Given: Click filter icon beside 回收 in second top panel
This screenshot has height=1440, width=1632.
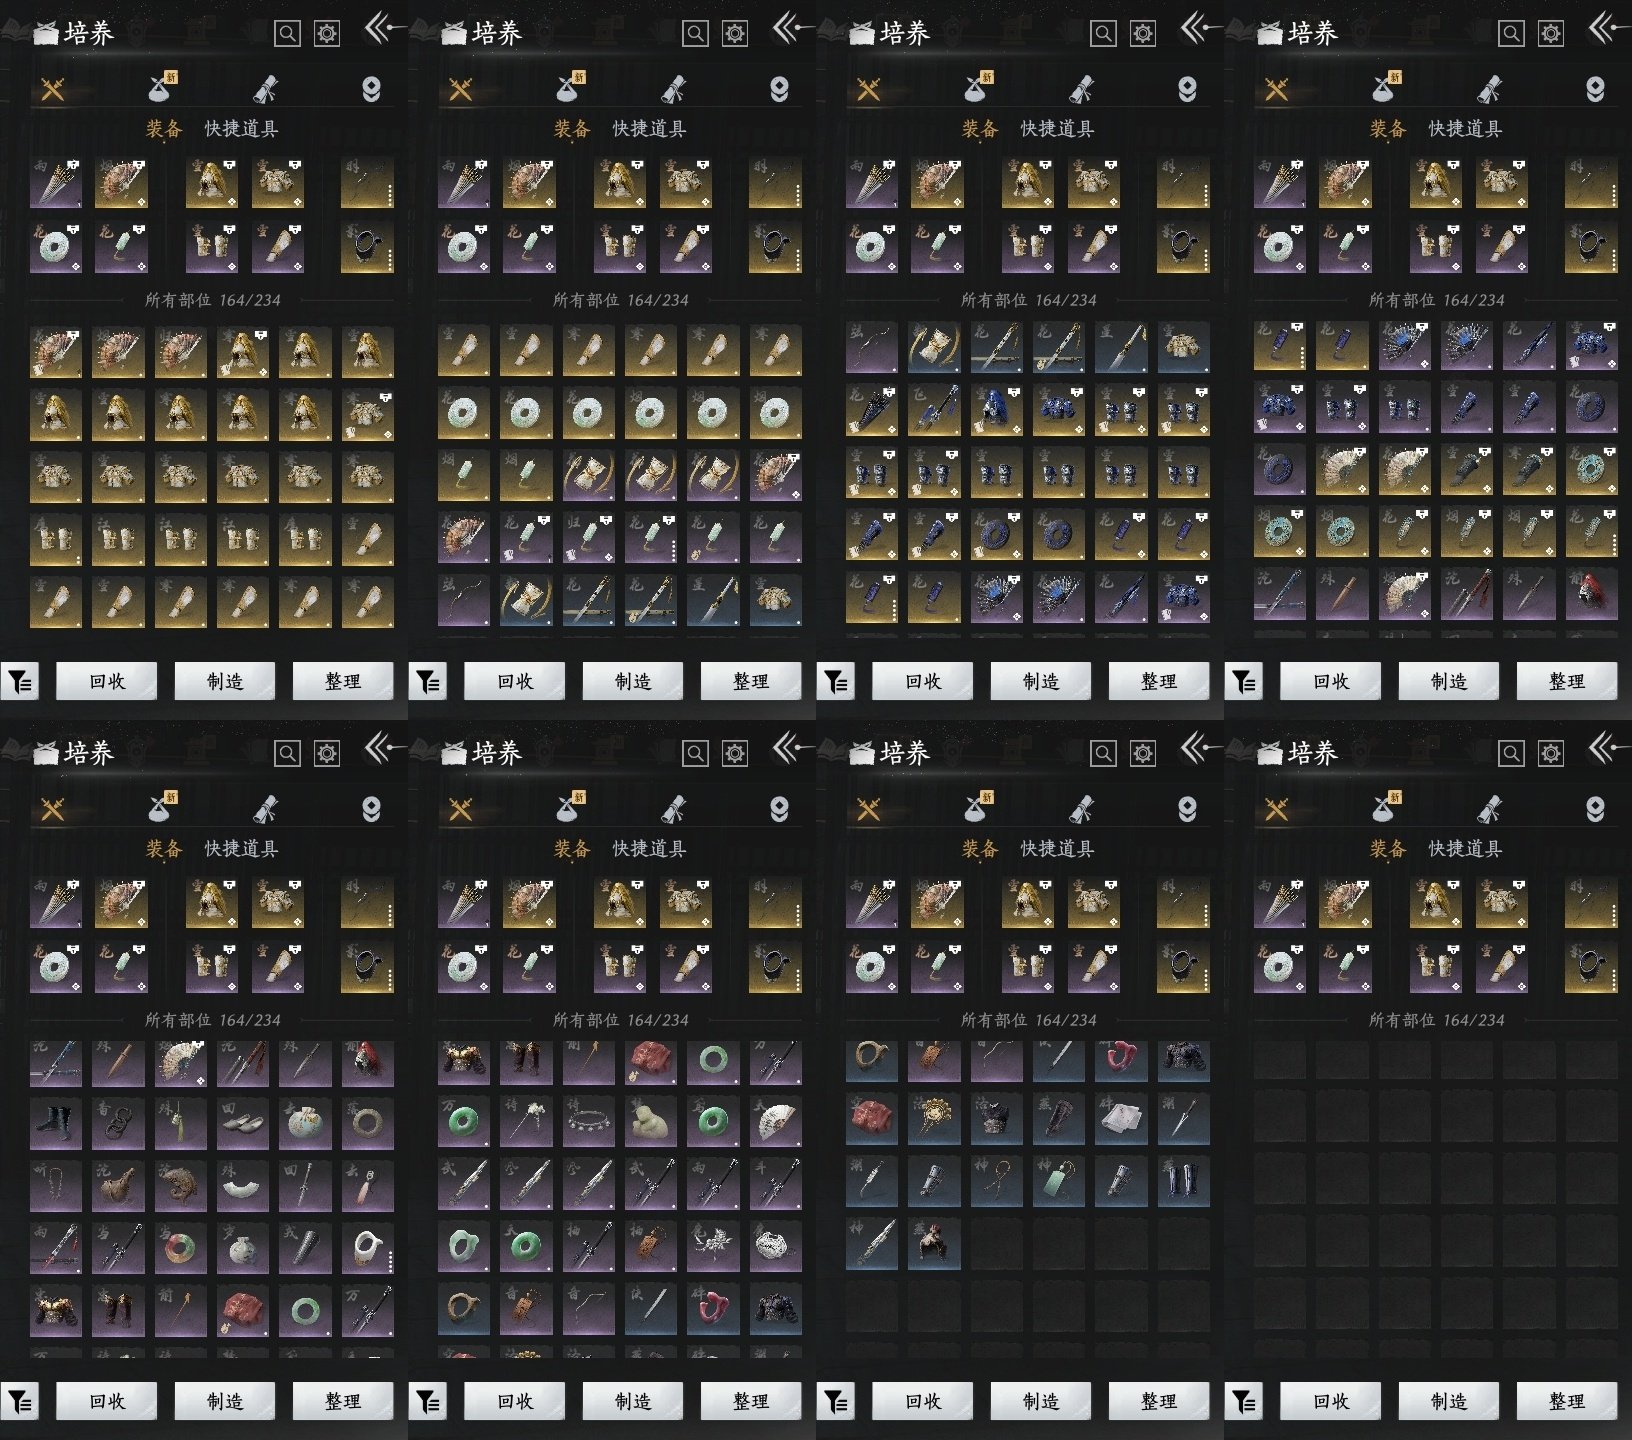Looking at the screenshot, I should pyautogui.click(x=428, y=682).
